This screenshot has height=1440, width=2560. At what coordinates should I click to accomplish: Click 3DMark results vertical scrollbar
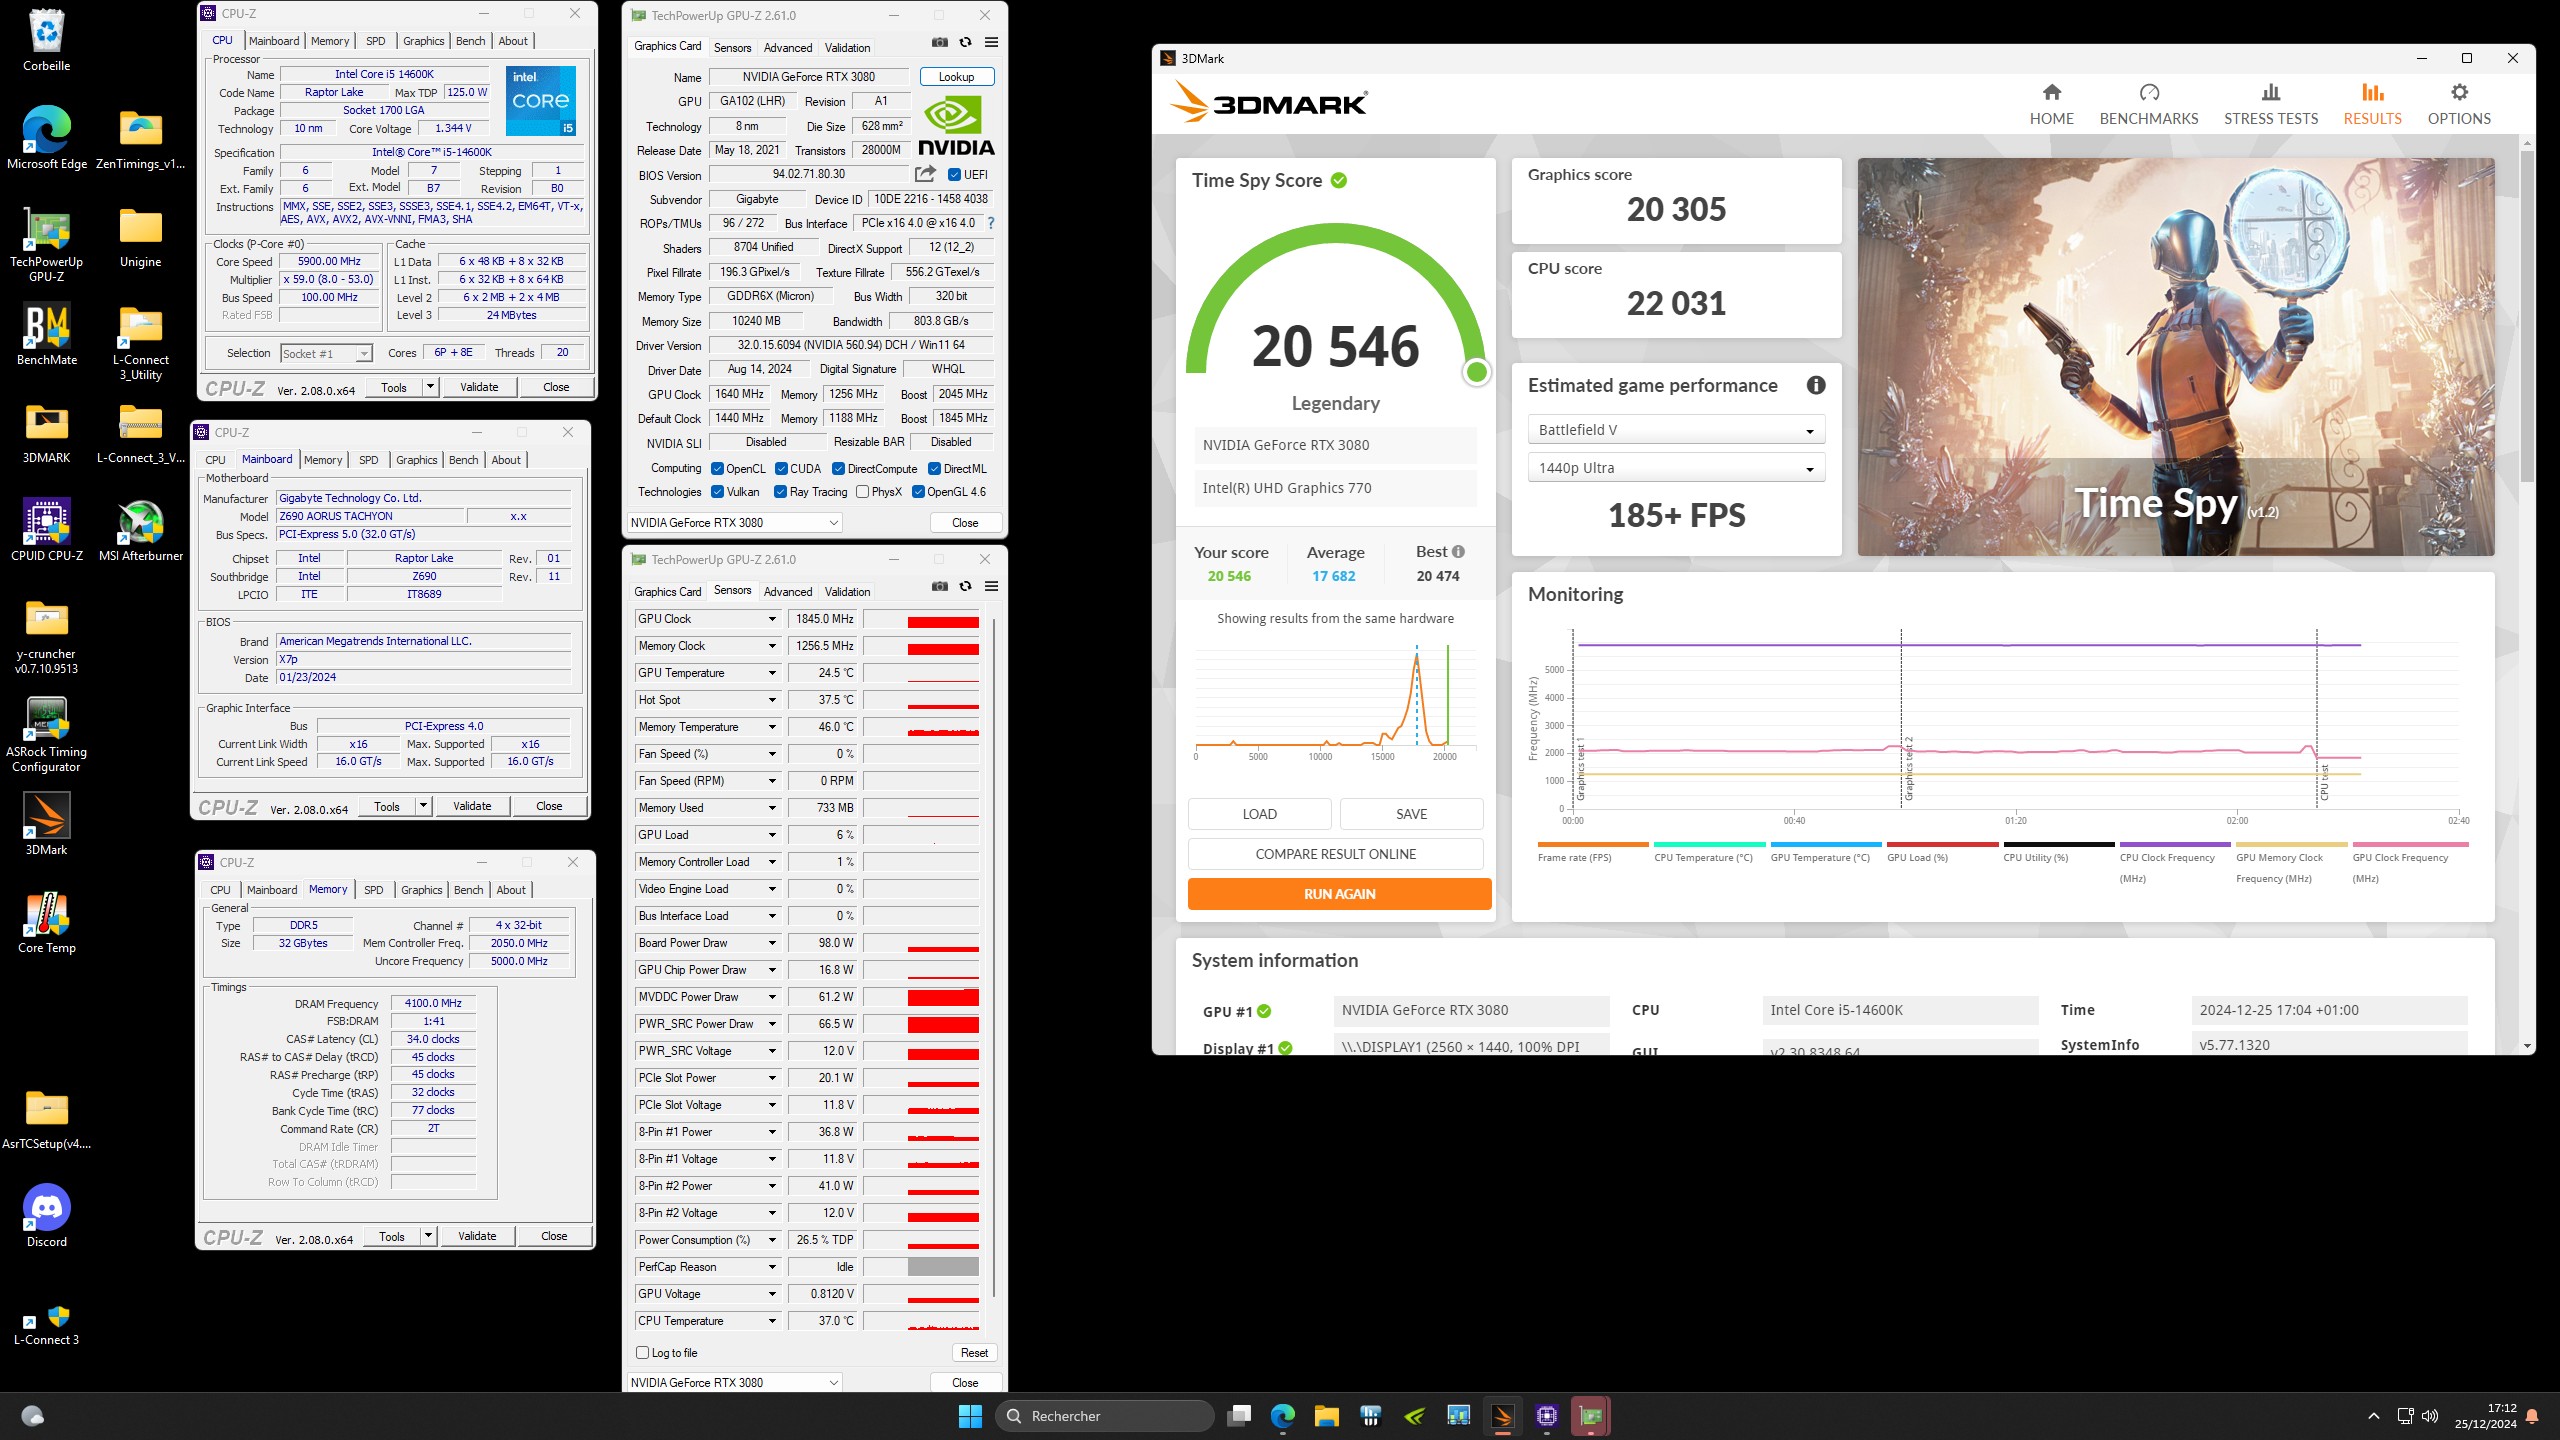[x=2527, y=314]
